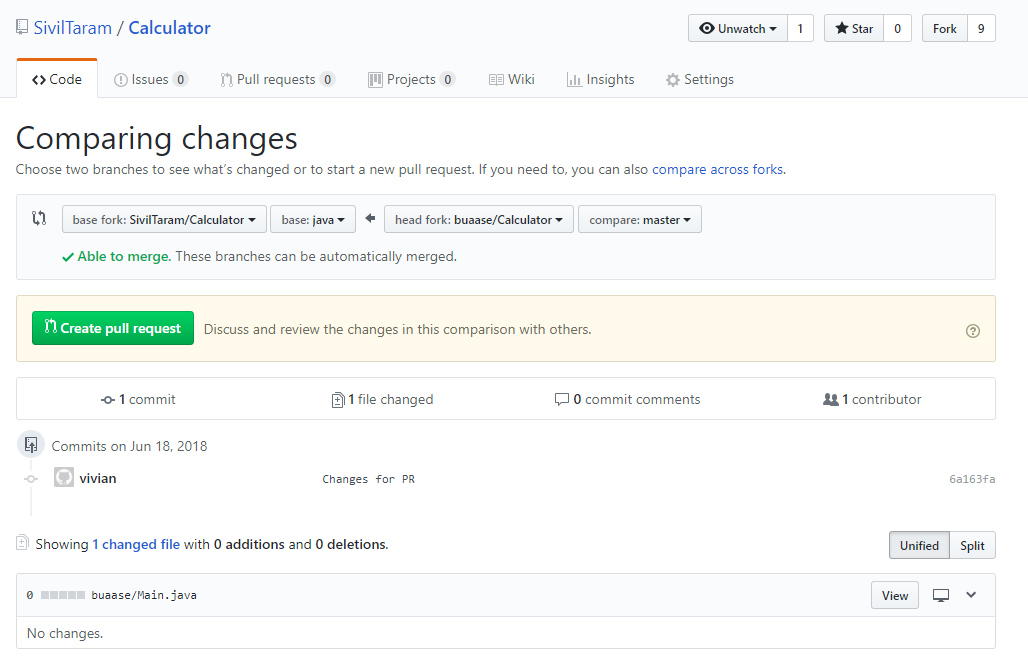Click the Comparing changes heading
1028x659 pixels.
157,138
